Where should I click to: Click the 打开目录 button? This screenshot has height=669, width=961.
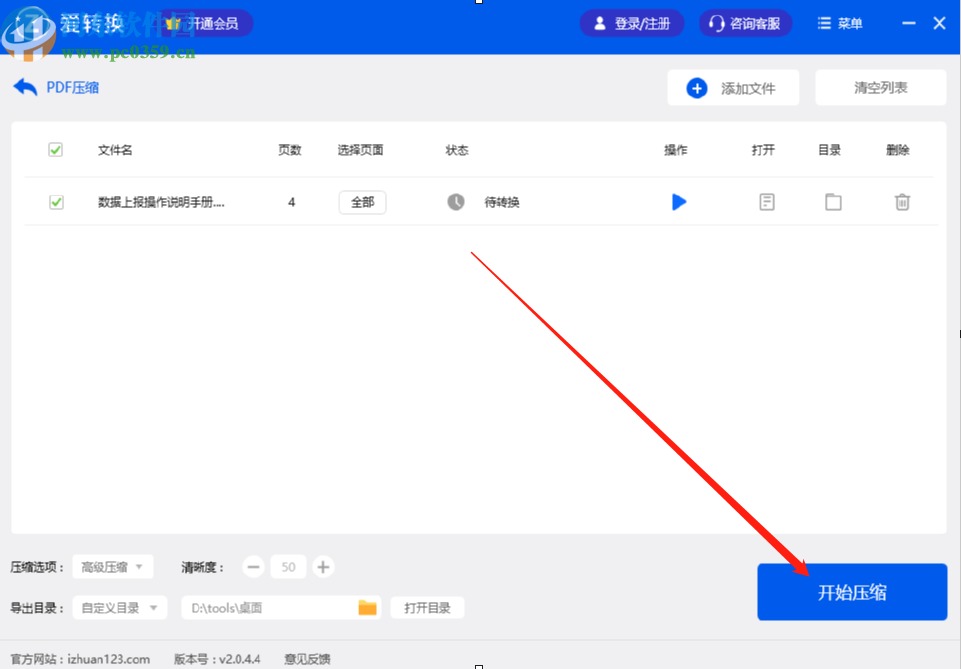[x=427, y=608]
